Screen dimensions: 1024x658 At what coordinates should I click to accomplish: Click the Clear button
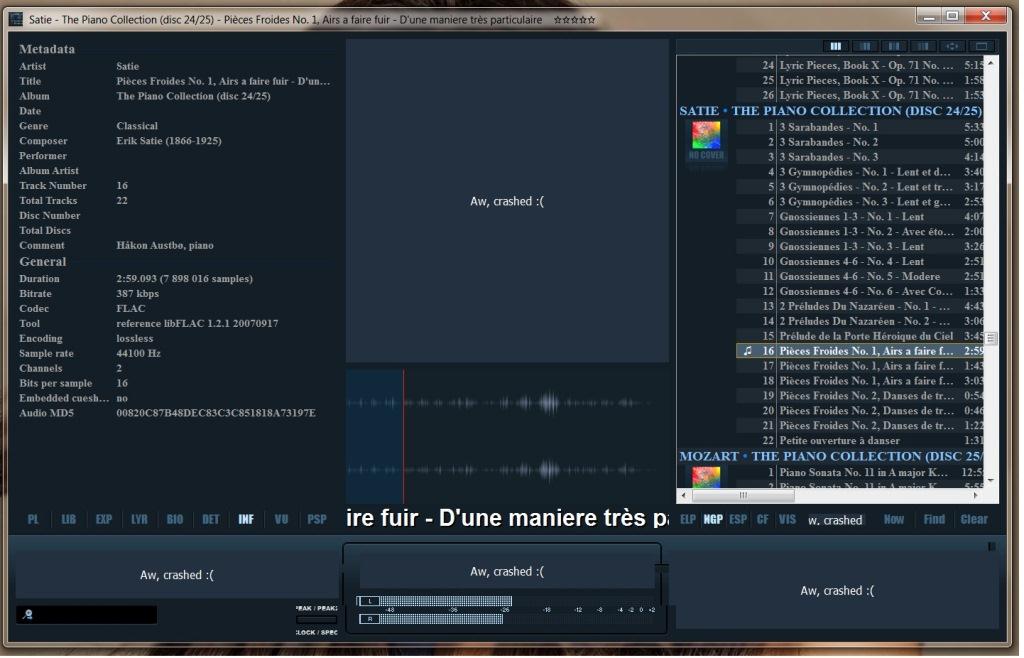974,520
